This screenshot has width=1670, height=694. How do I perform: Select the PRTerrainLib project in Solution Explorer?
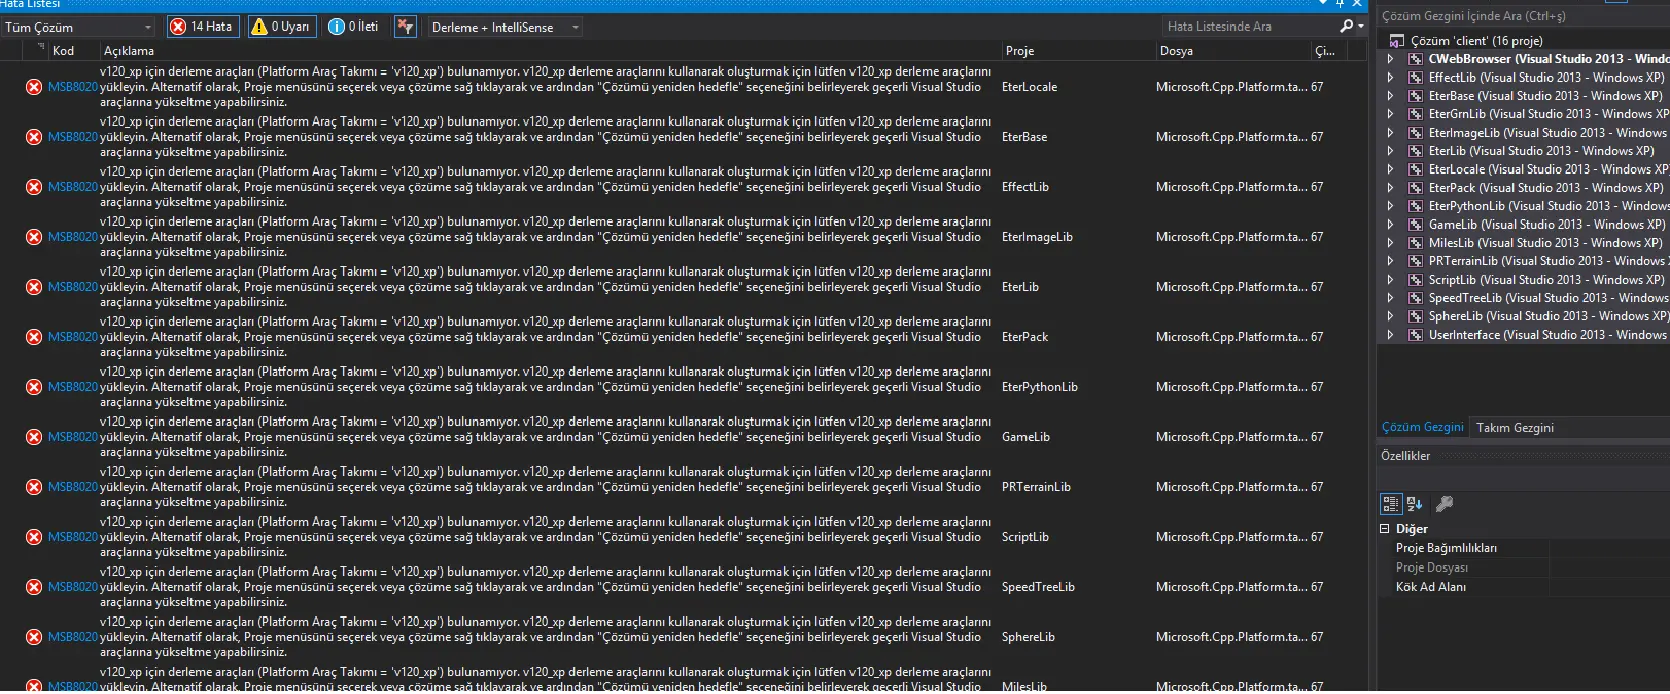(1548, 261)
